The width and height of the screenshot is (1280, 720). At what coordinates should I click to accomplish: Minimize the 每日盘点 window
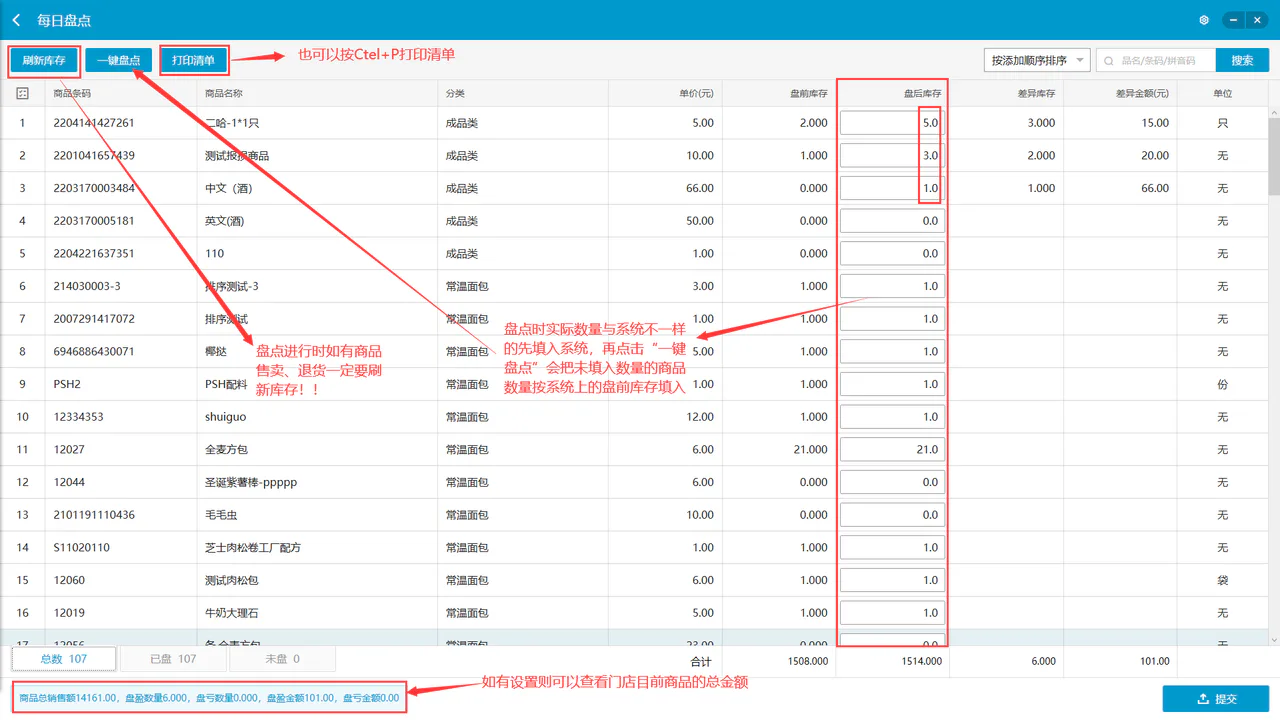tap(1235, 20)
